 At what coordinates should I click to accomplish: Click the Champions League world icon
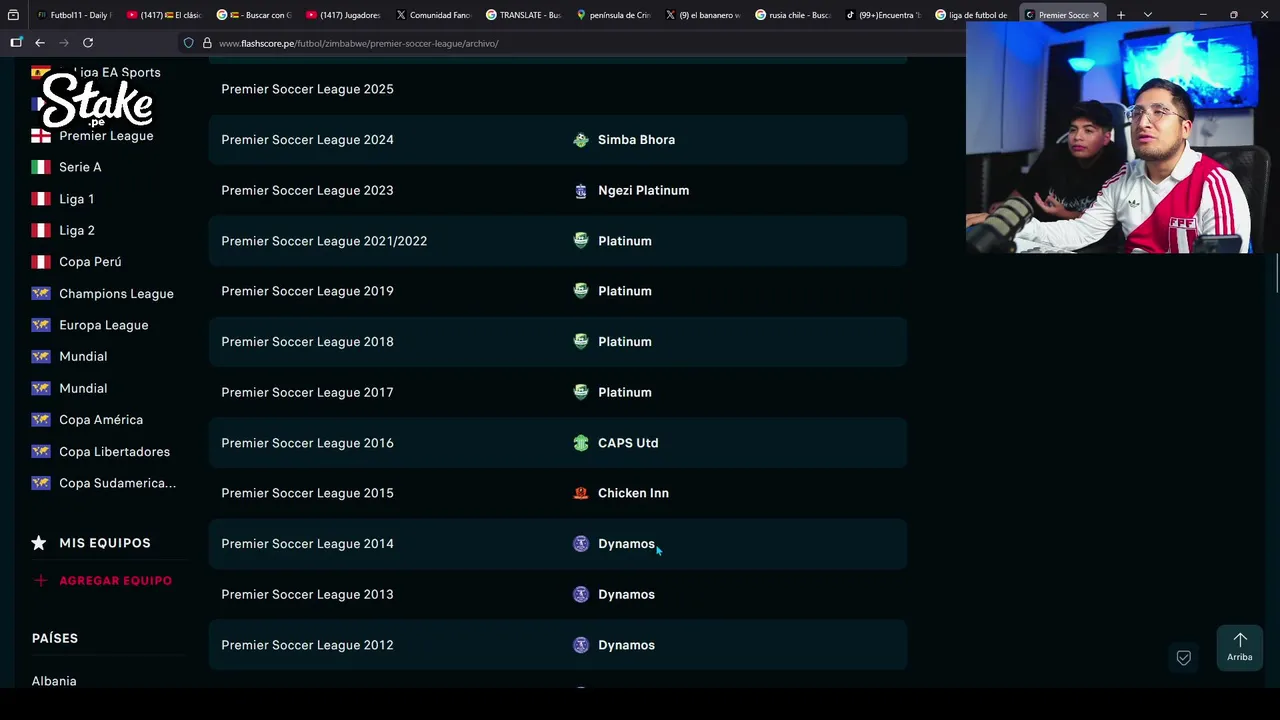41,294
